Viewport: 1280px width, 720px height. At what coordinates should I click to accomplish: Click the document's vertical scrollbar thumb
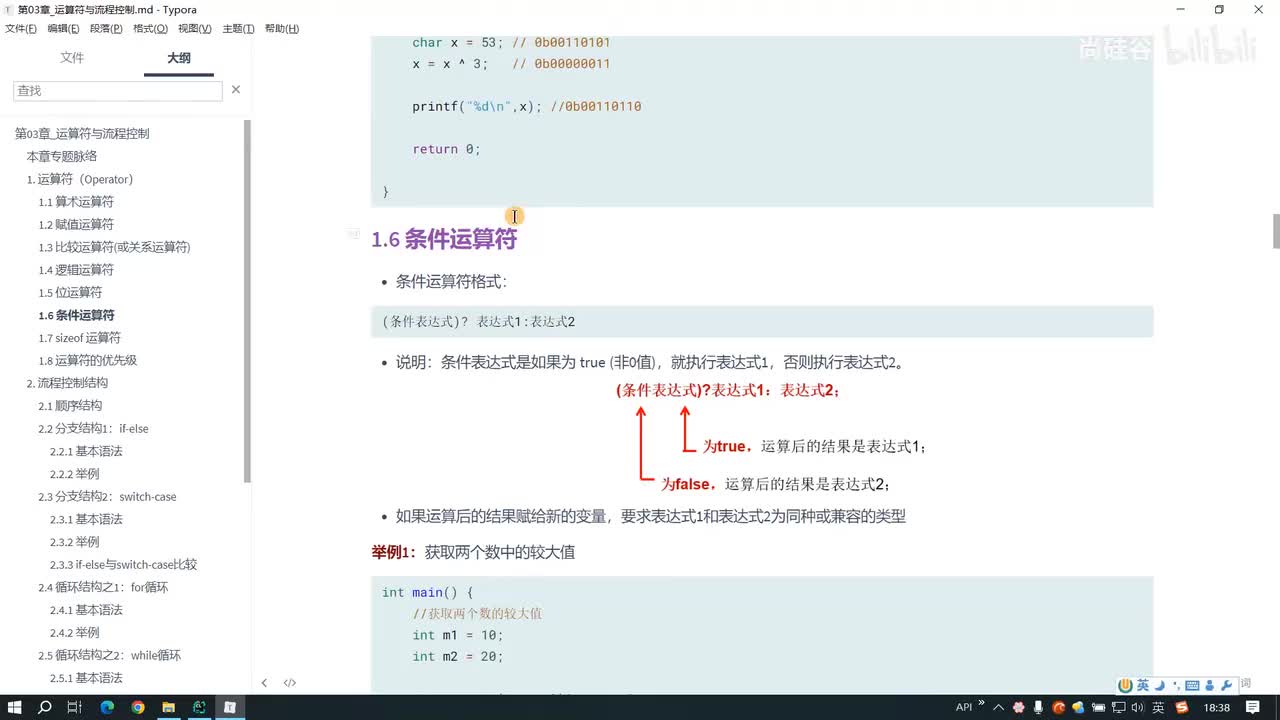point(1275,231)
